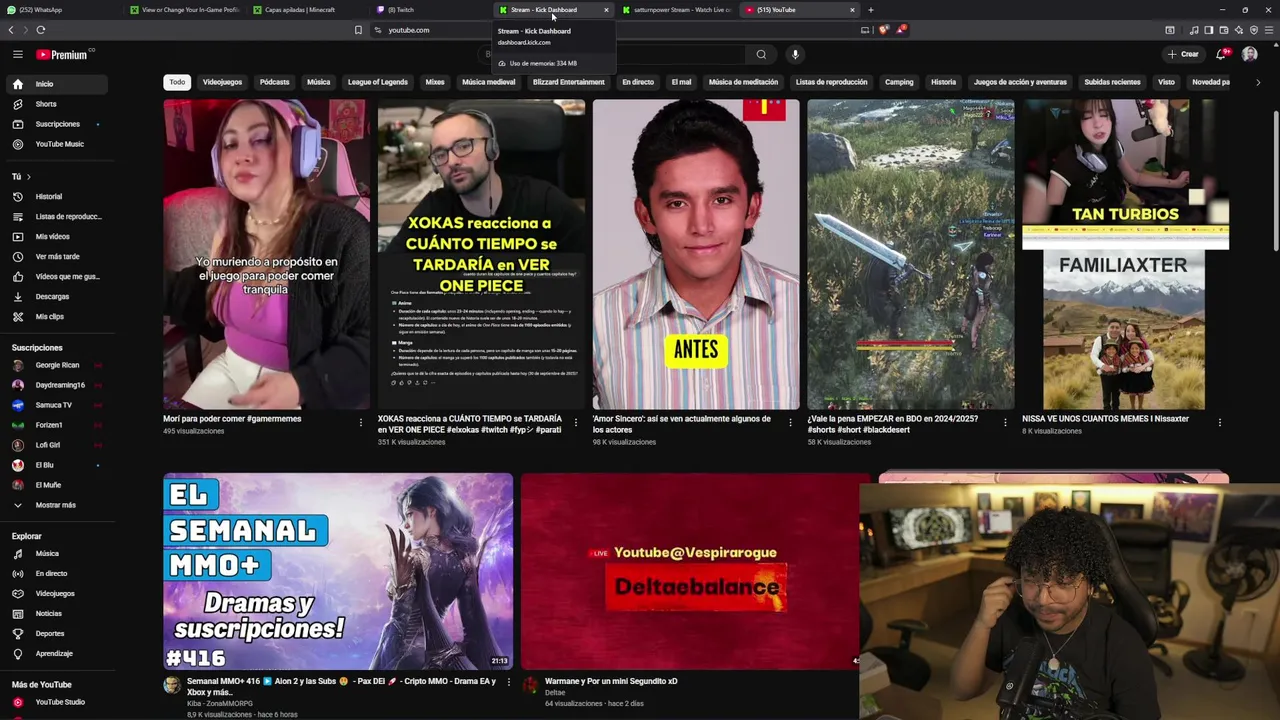Image resolution: width=1280 pixels, height=720 pixels.
Task: Open options menu for Morí para poder comer
Action: pos(361,423)
